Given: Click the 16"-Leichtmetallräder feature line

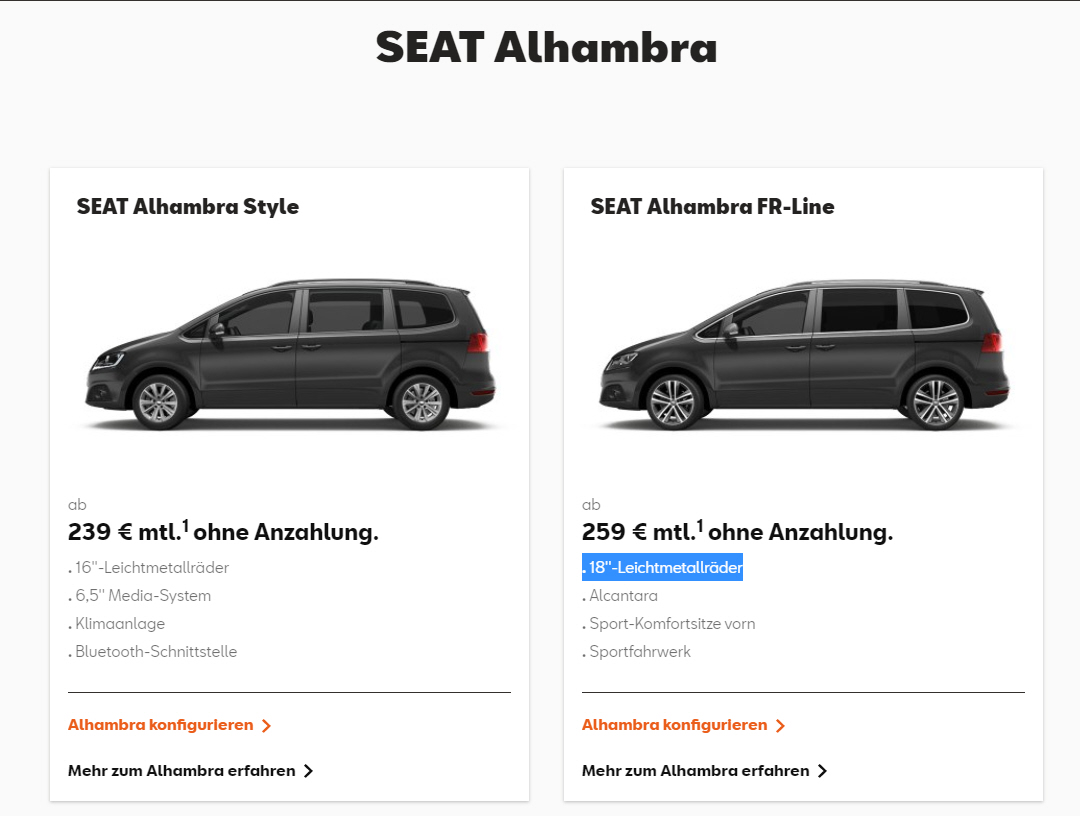Looking at the screenshot, I should tap(148, 567).
